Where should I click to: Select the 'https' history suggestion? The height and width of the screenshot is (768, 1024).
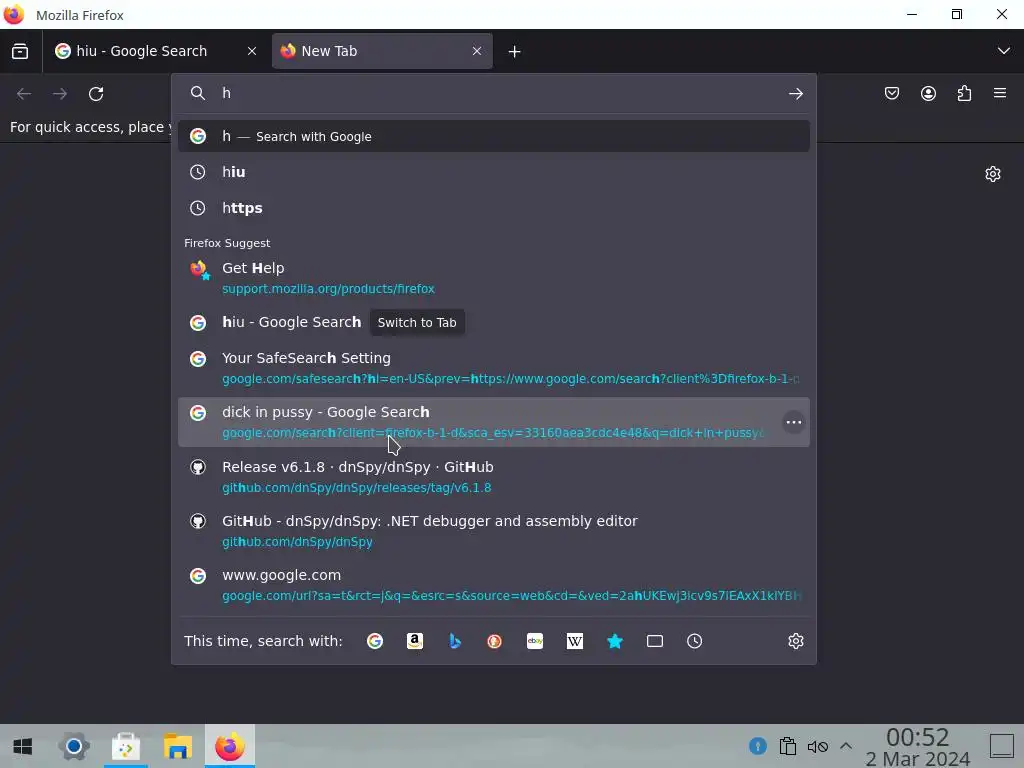494,208
